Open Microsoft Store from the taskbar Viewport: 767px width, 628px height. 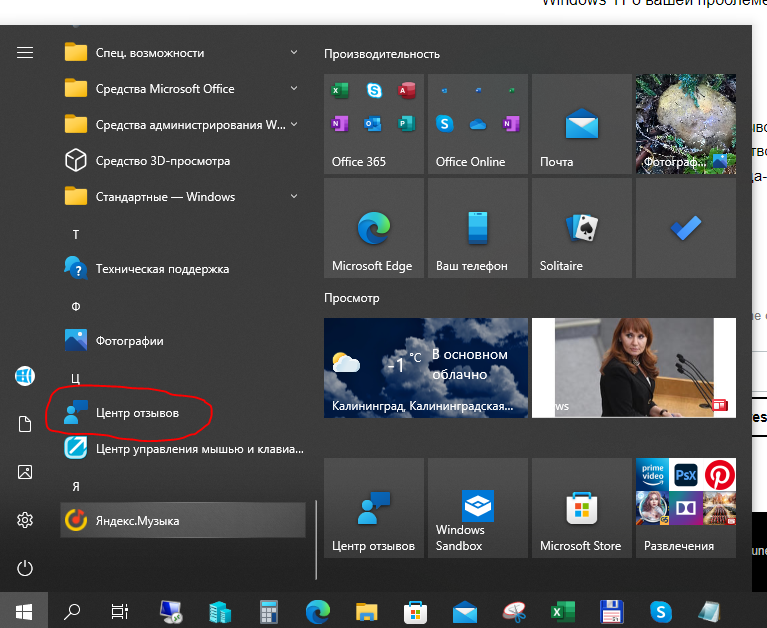(x=415, y=611)
